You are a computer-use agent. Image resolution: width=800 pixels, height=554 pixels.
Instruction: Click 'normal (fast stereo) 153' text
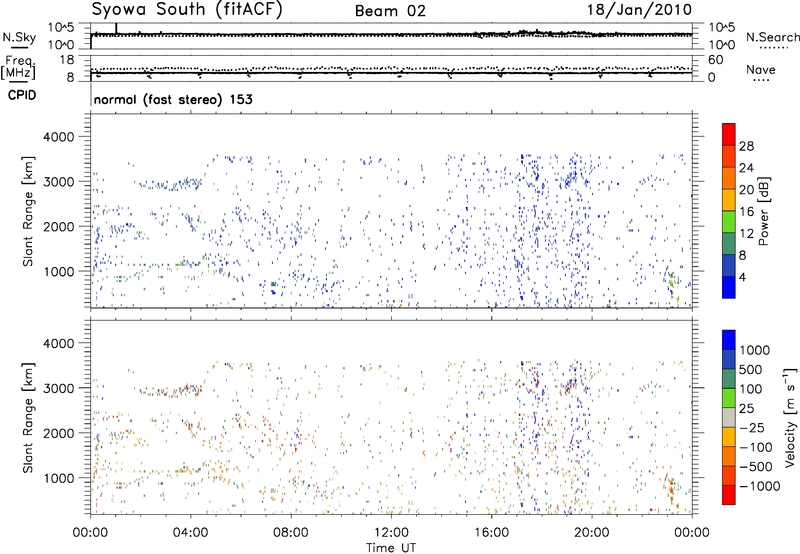pyautogui.click(x=173, y=99)
